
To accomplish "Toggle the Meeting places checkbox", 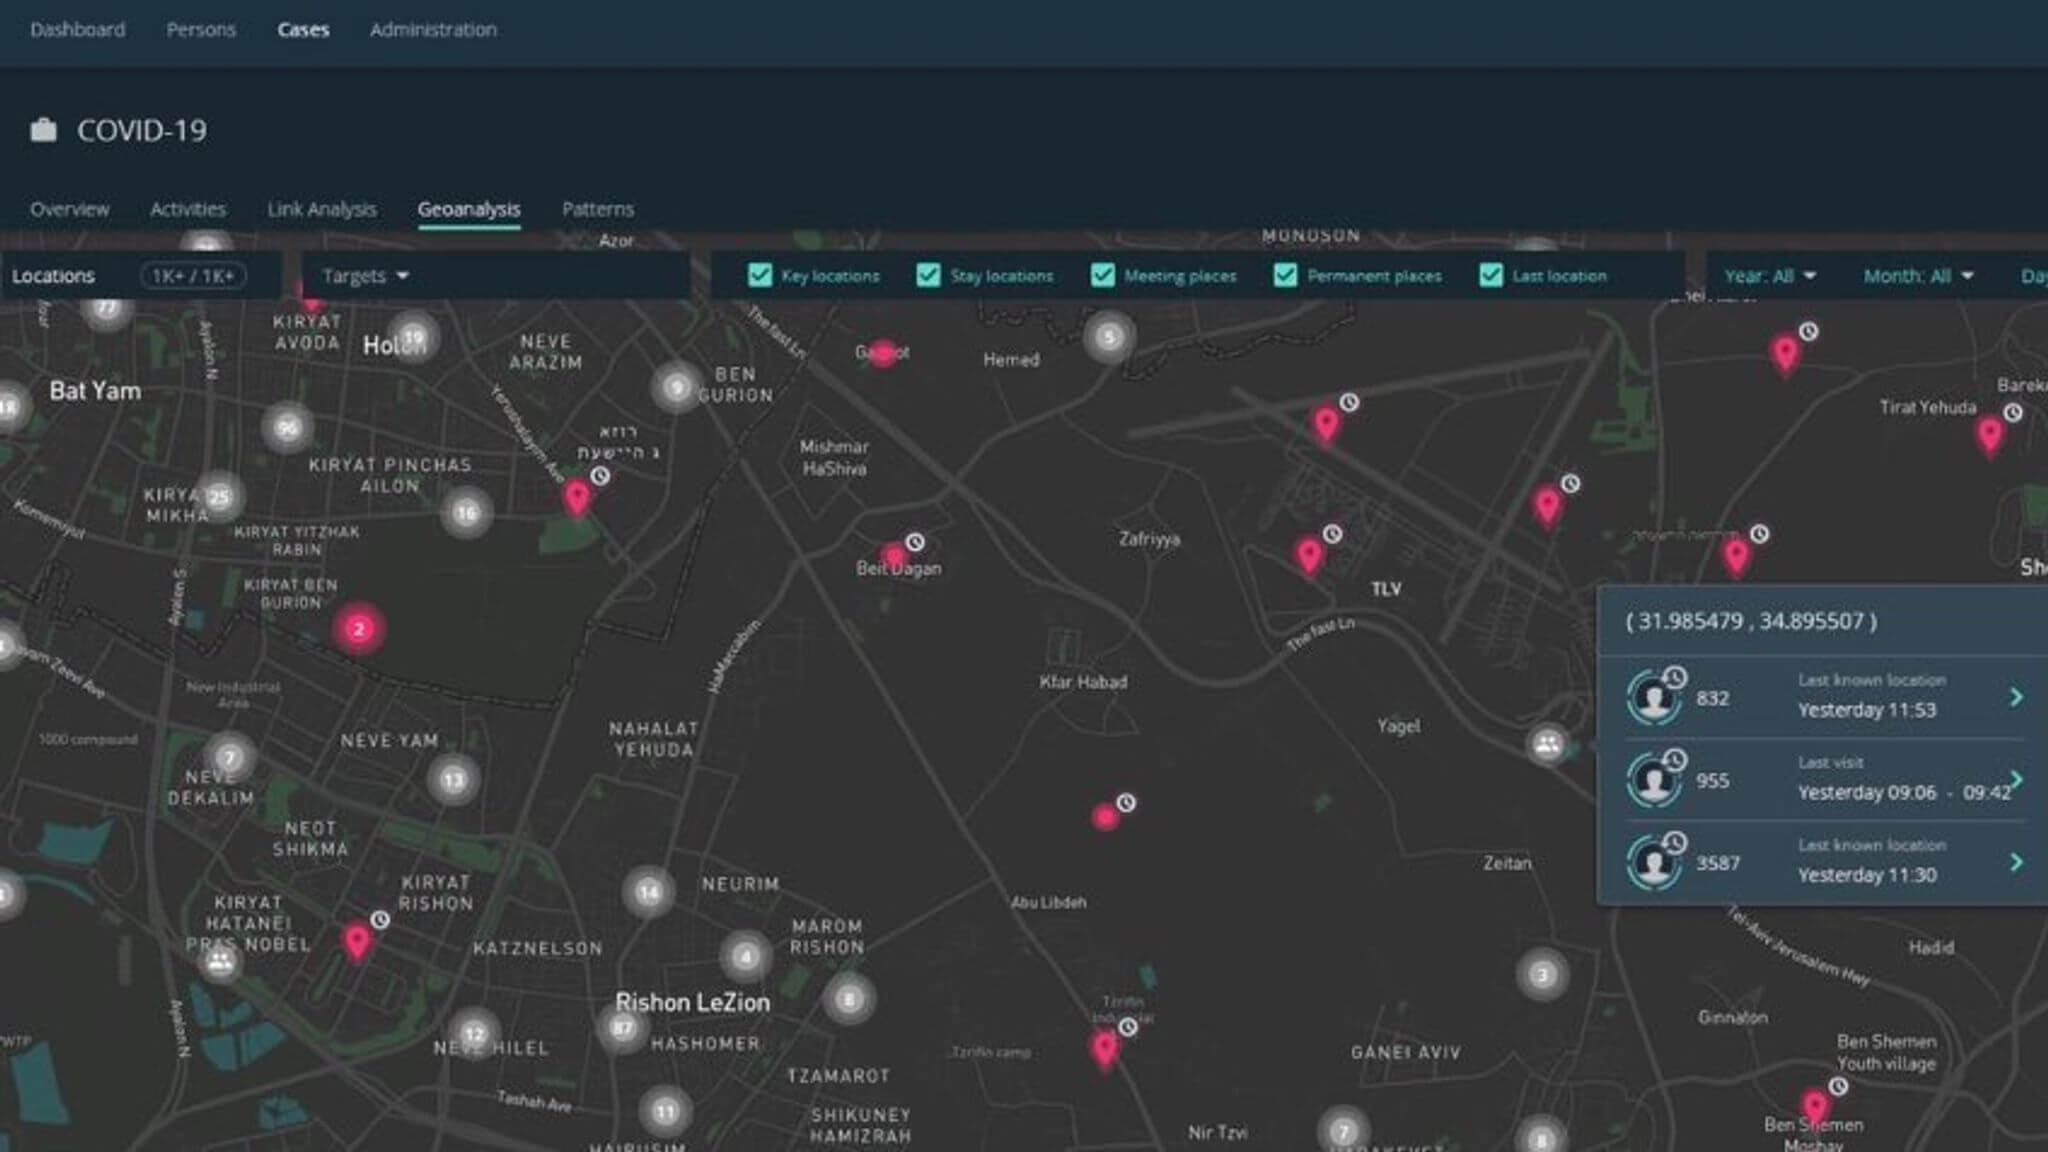I will tap(1102, 276).
